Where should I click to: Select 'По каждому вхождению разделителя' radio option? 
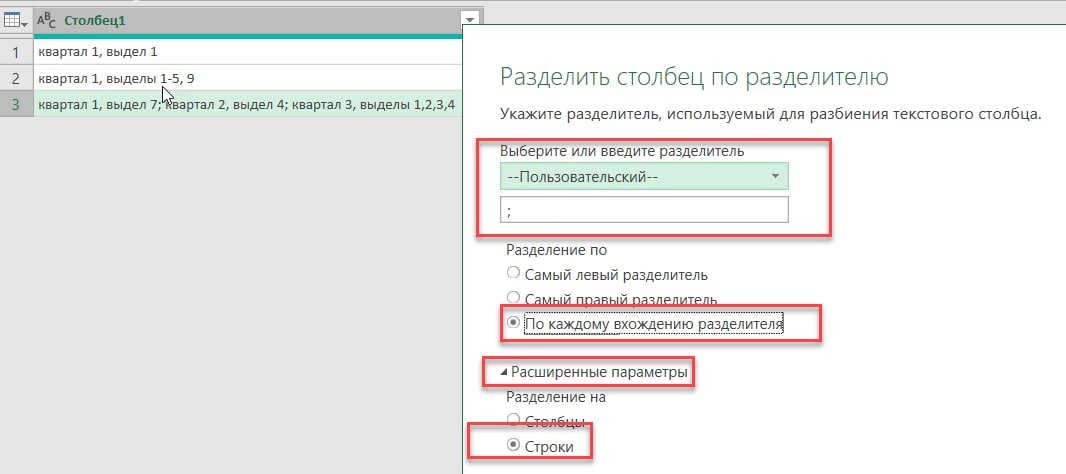click(x=514, y=324)
